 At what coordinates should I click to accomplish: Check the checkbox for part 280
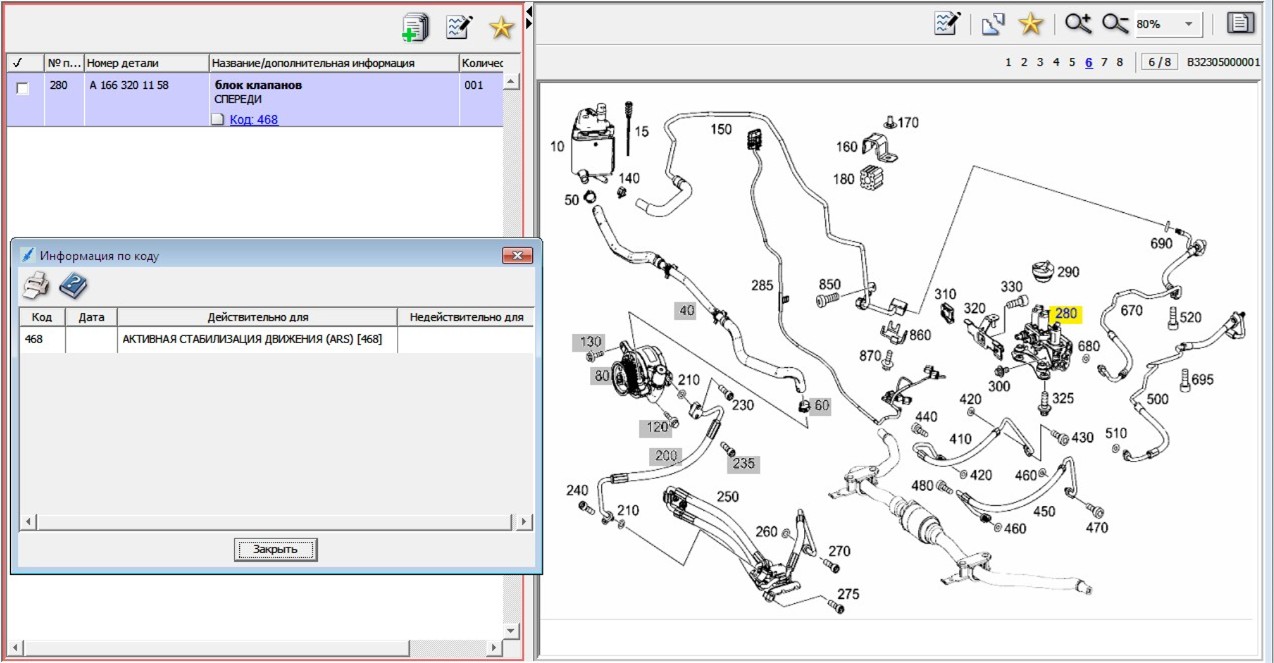[x=23, y=88]
